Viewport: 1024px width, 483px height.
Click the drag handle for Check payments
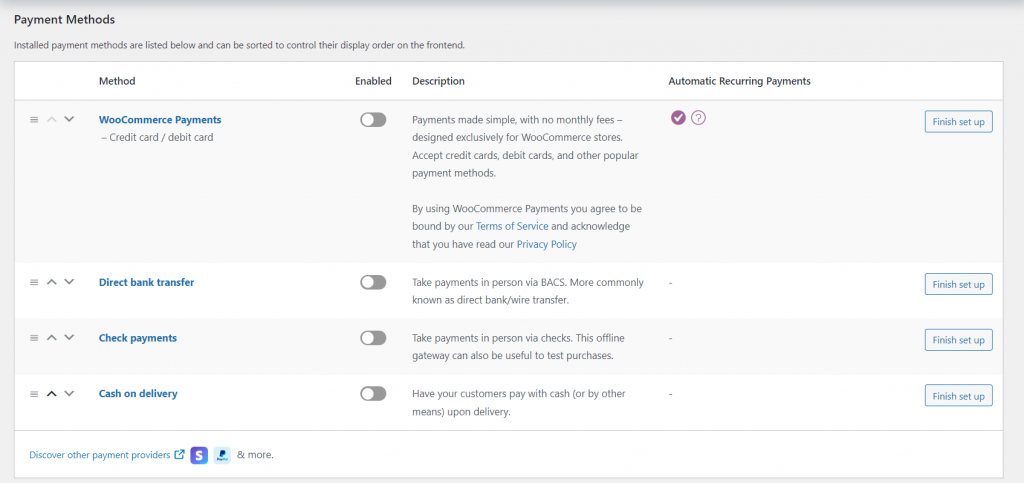click(34, 338)
